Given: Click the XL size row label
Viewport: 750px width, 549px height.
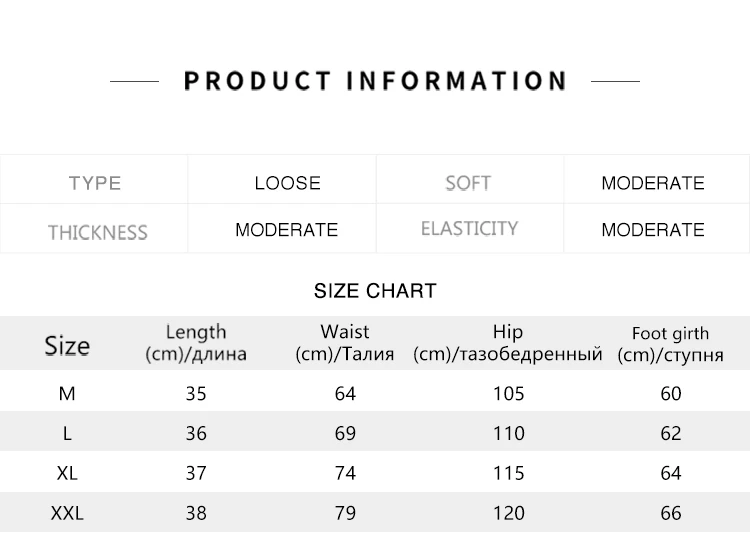Looking at the screenshot, I should coord(67,473).
